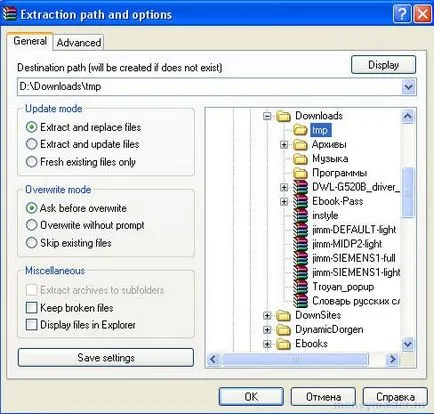Expand the Ebooks tree node
Screen dimensions: 434x414
267,344
